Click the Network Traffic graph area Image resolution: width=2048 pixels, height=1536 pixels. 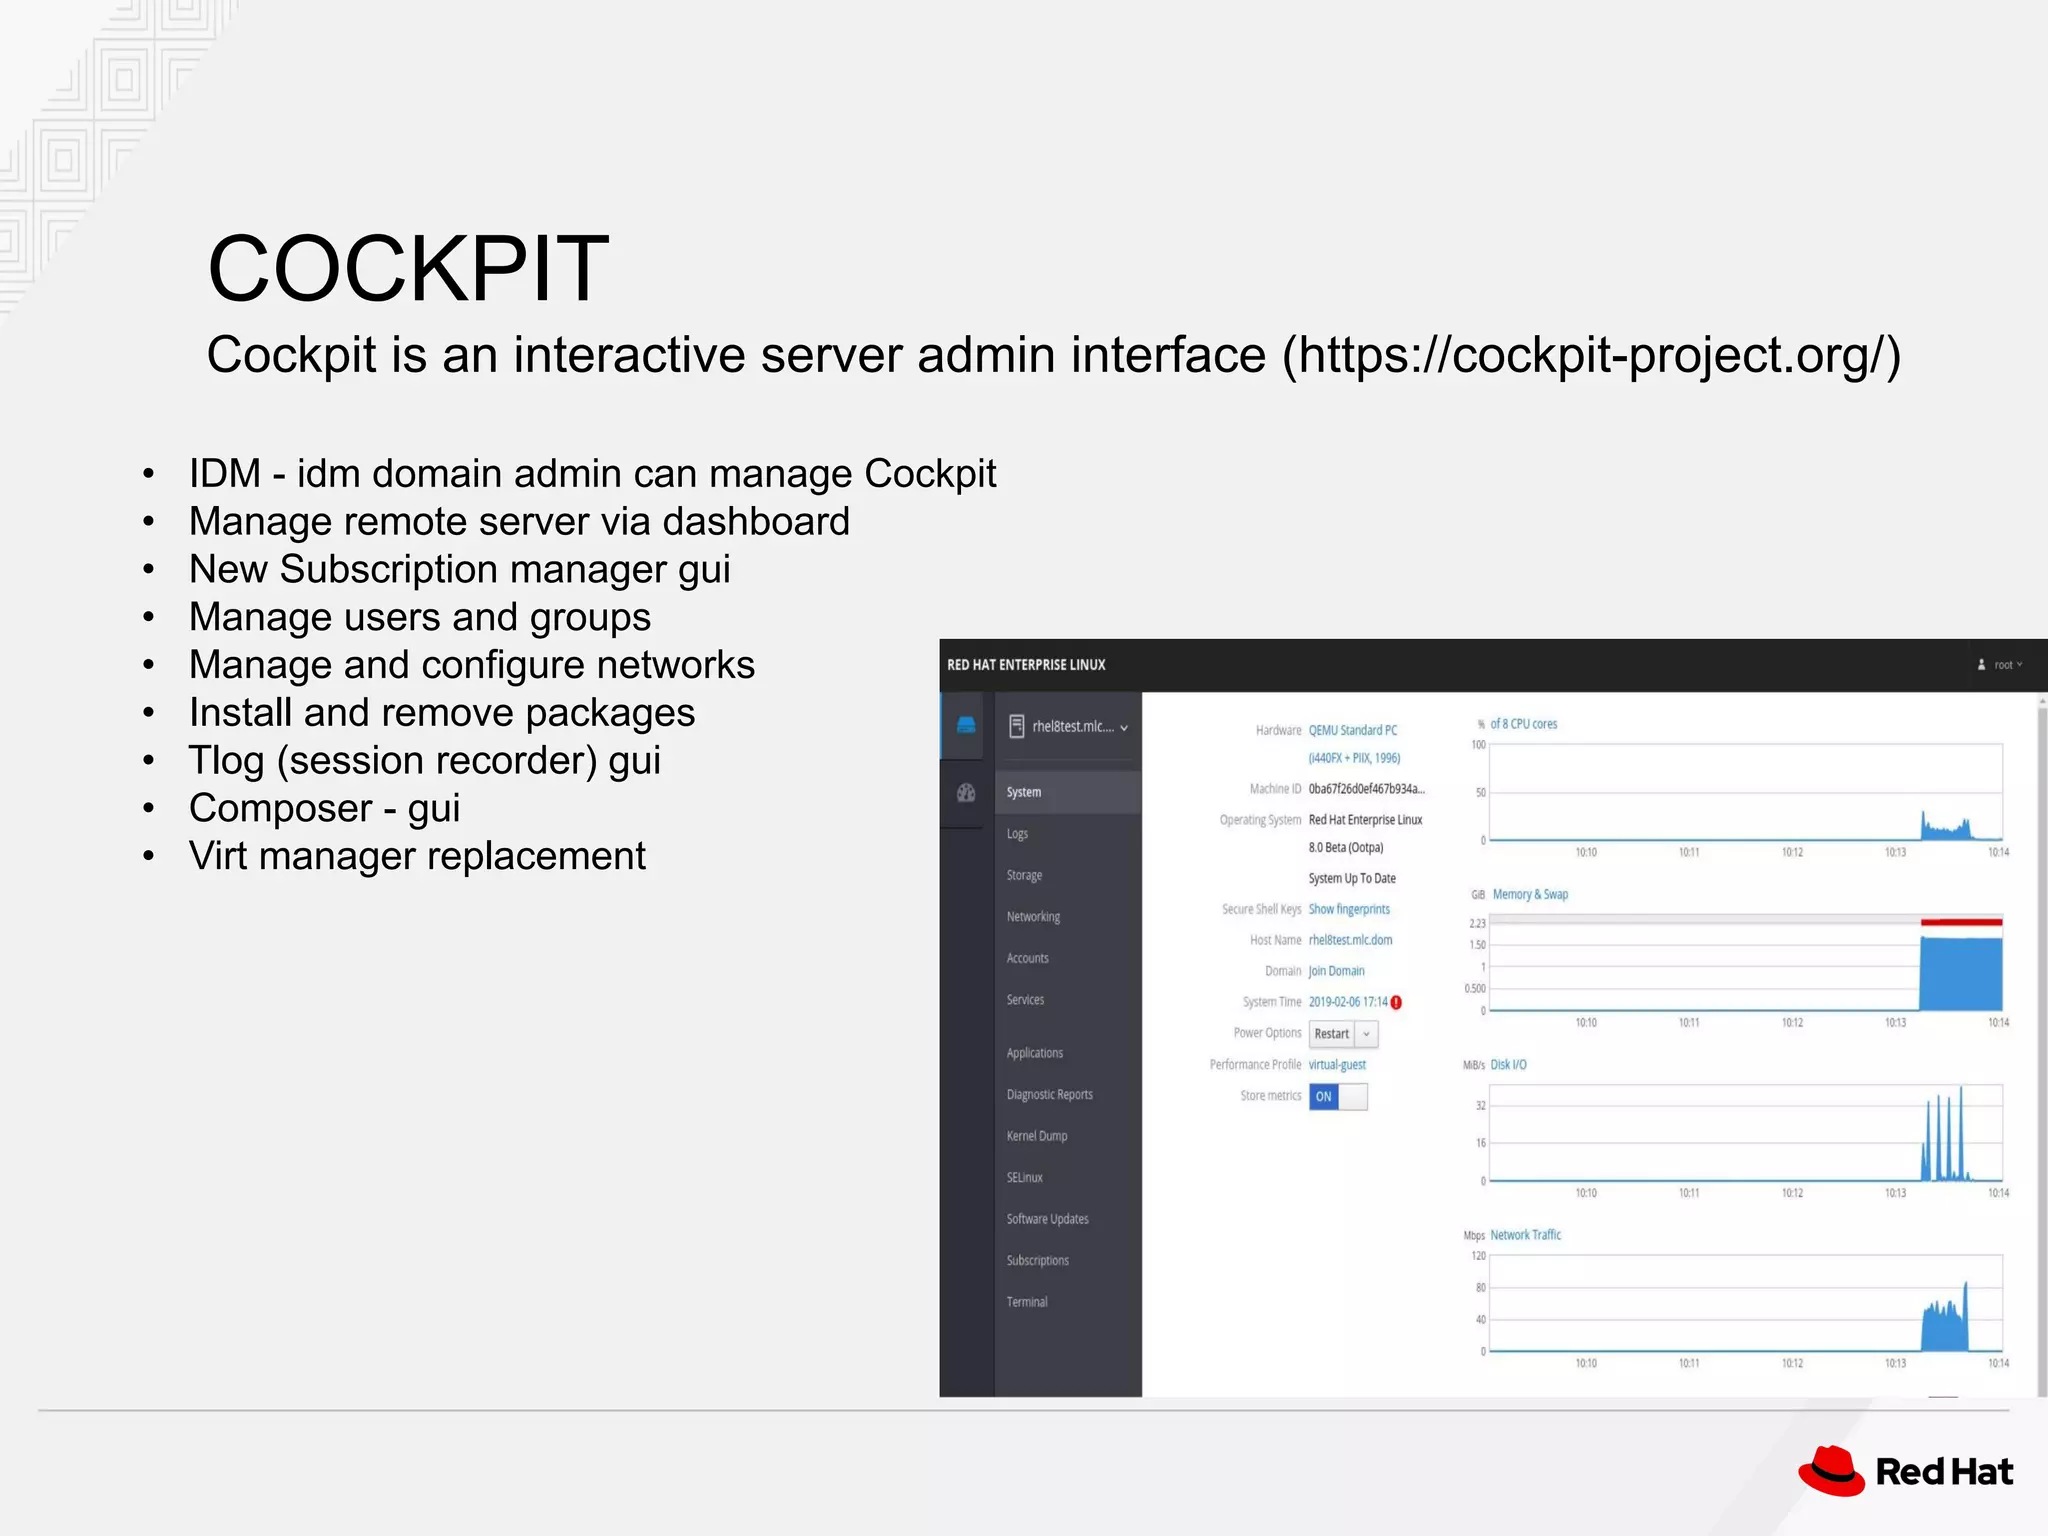1746,1303
